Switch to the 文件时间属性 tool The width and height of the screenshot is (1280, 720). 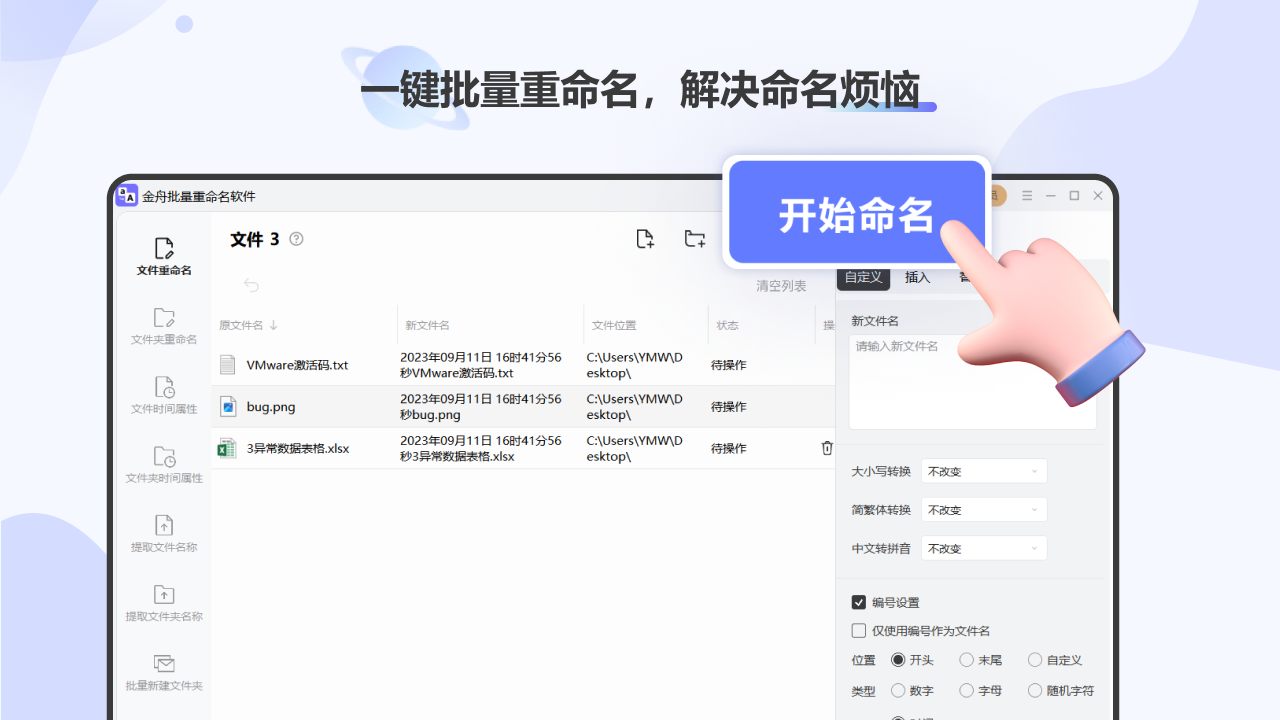point(163,394)
